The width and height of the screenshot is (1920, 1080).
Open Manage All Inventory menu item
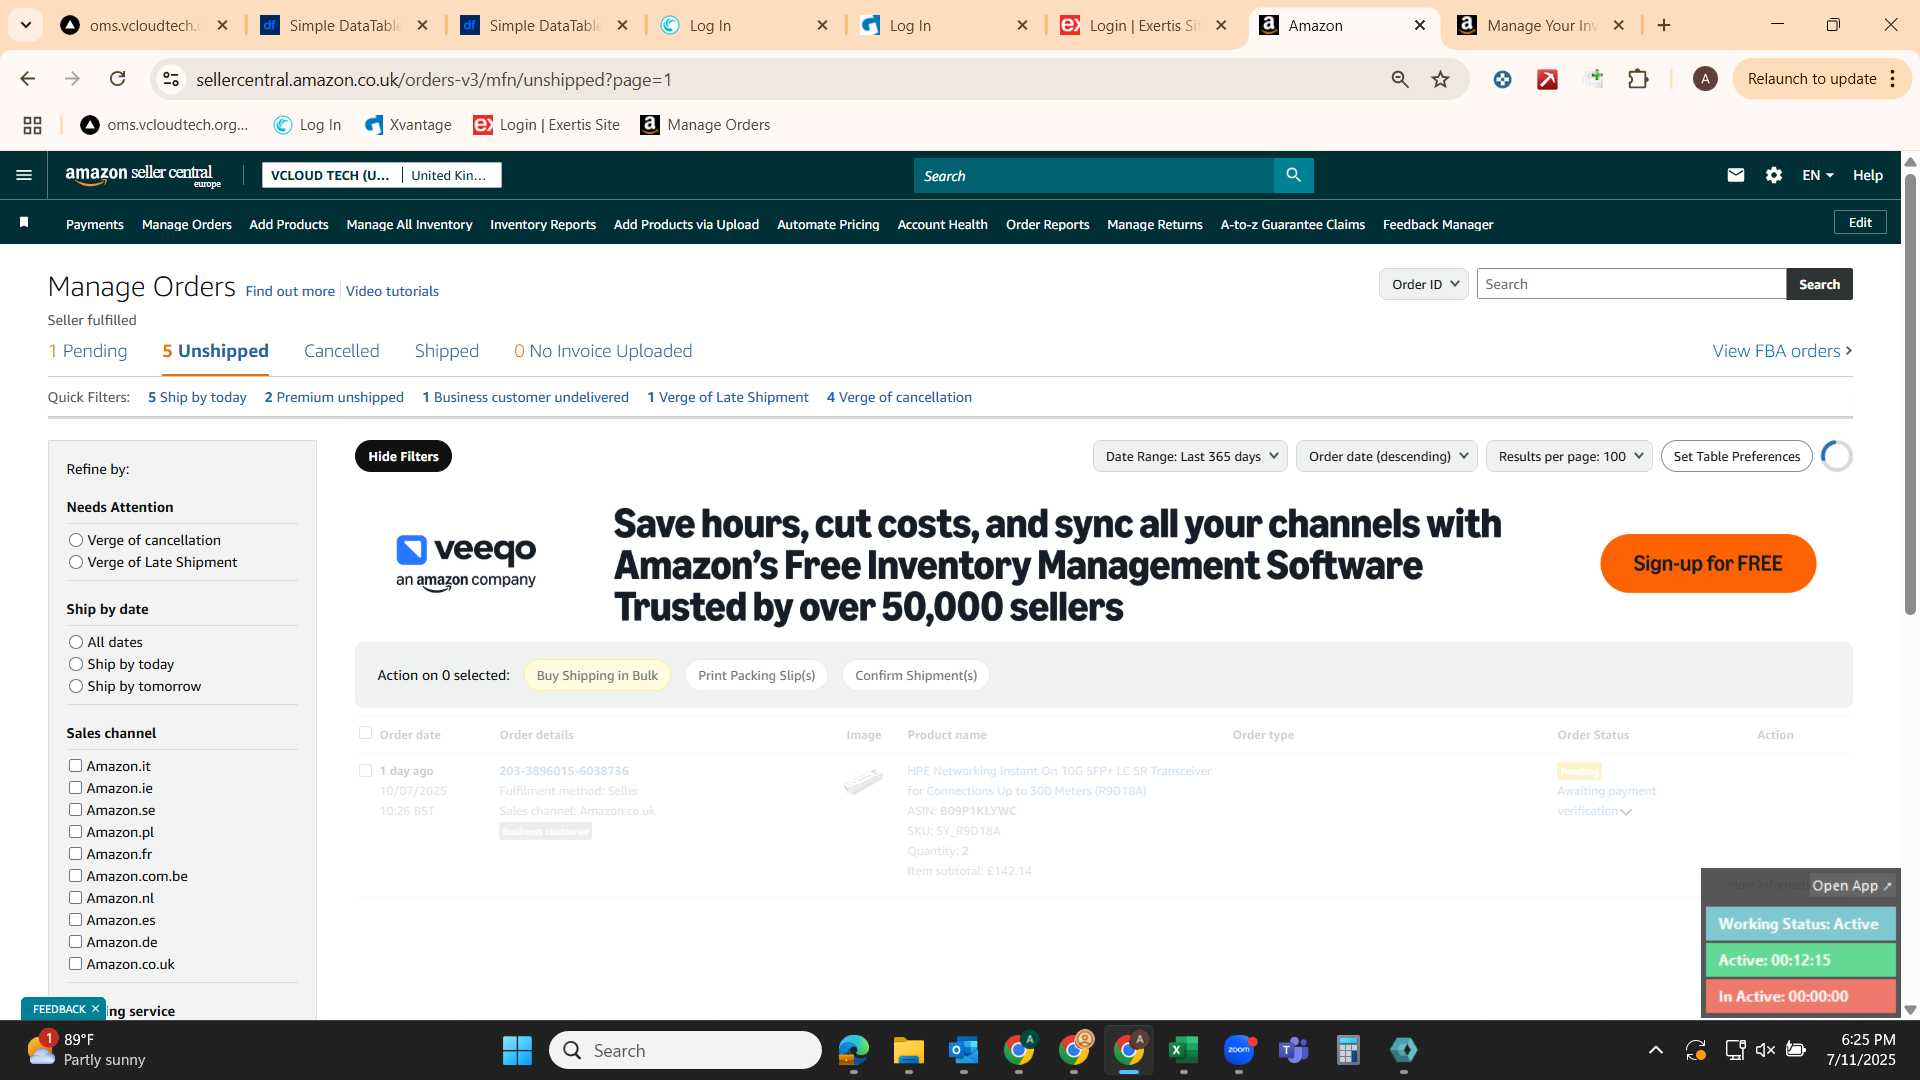click(409, 225)
